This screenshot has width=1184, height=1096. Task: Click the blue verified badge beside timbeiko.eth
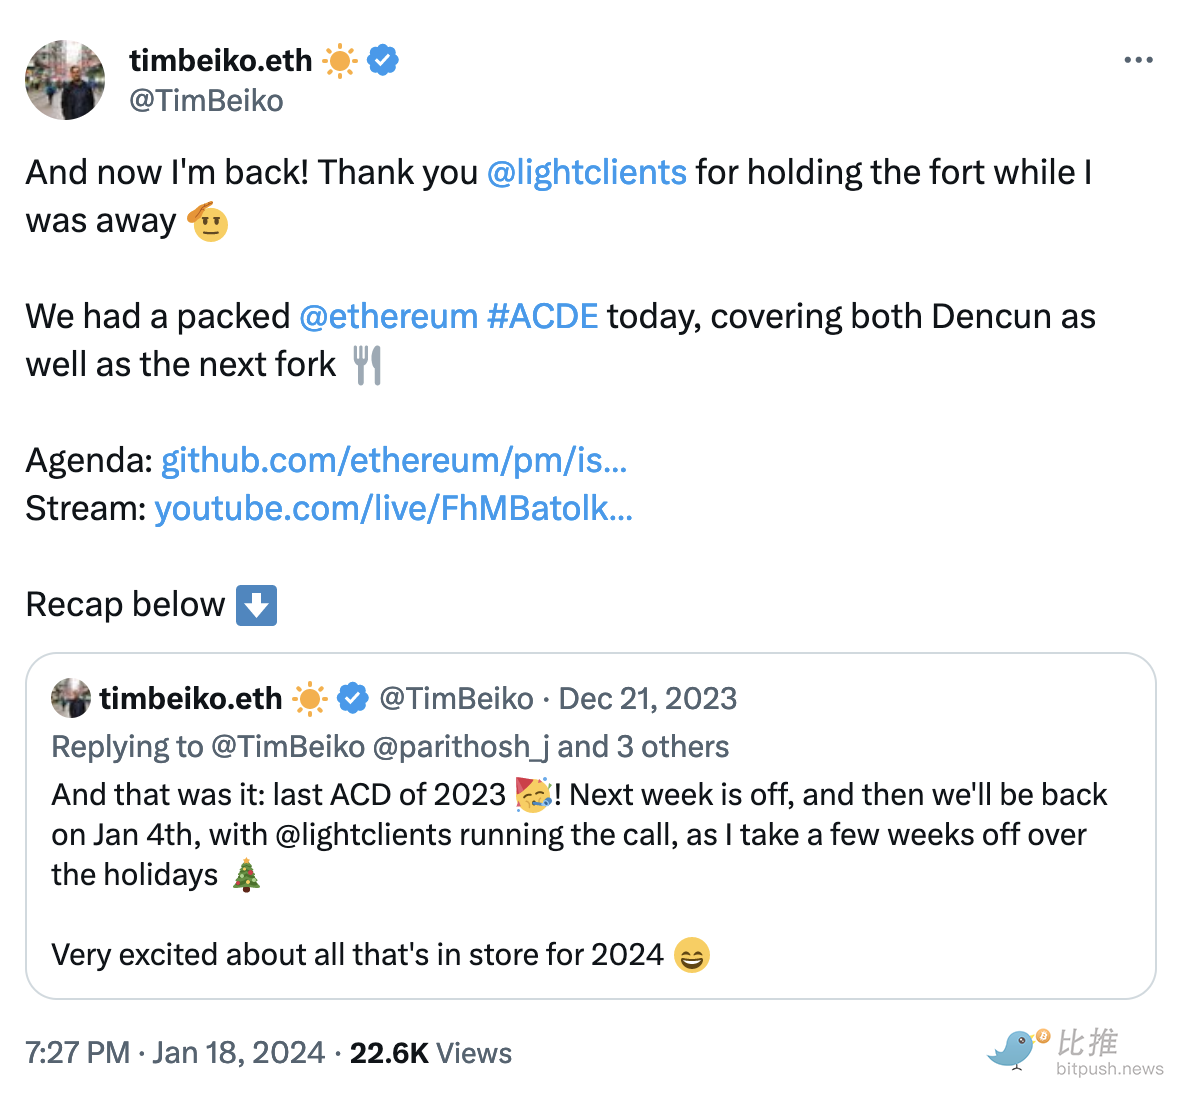click(383, 61)
